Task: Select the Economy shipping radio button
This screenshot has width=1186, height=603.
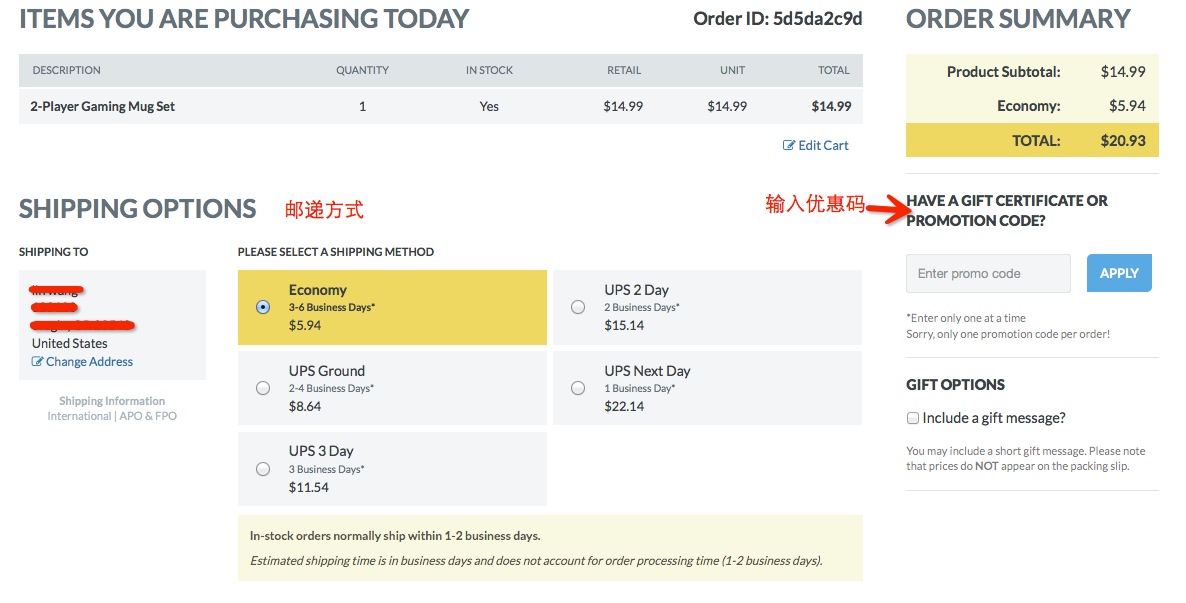Action: point(263,307)
